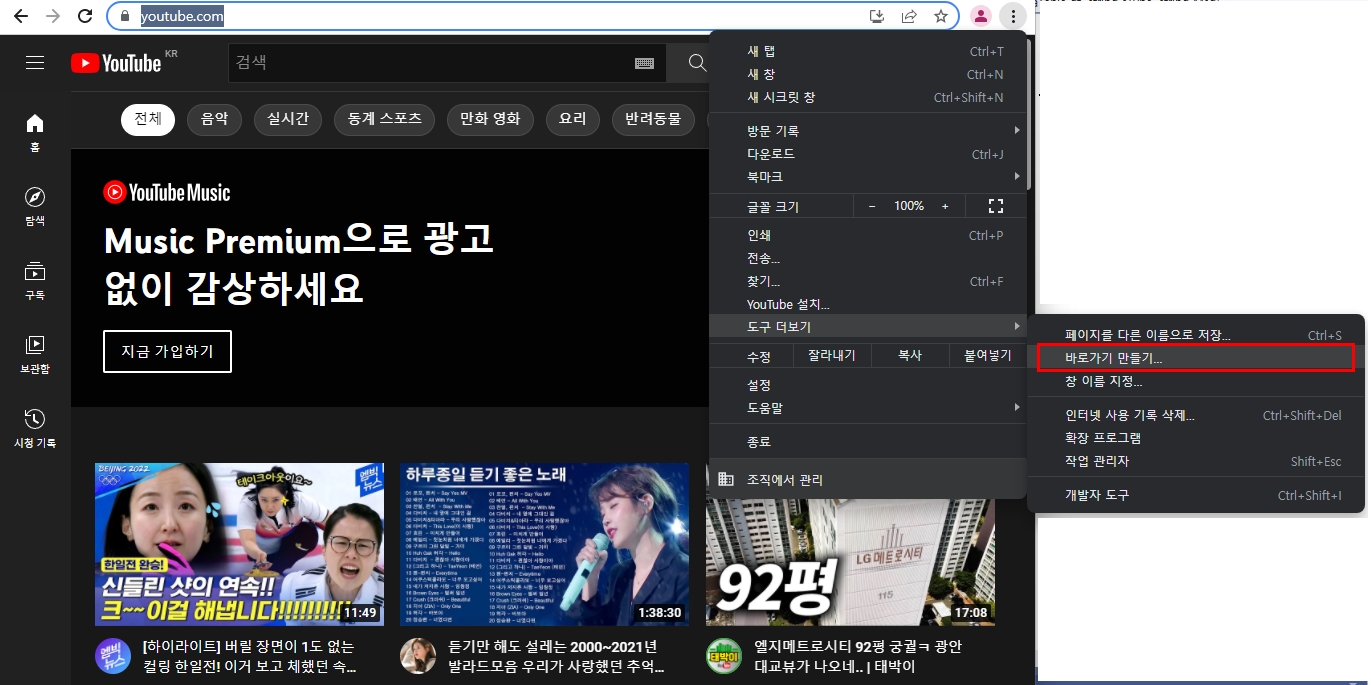Open 탐색 in the YouTube sidebar
The height and width of the screenshot is (685, 1371).
click(x=35, y=206)
